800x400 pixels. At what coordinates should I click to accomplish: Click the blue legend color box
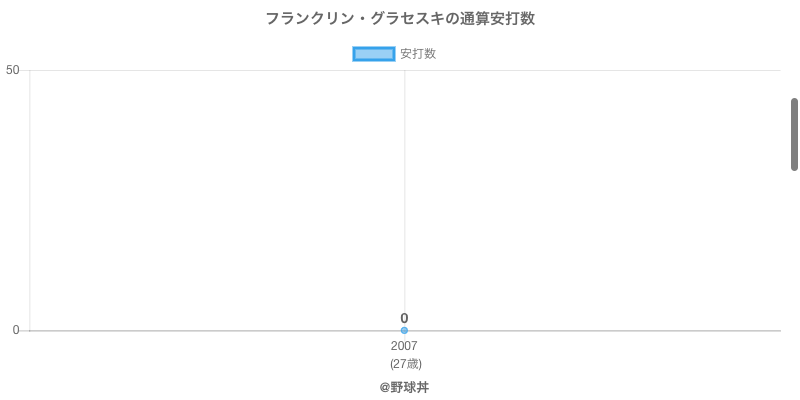click(374, 54)
